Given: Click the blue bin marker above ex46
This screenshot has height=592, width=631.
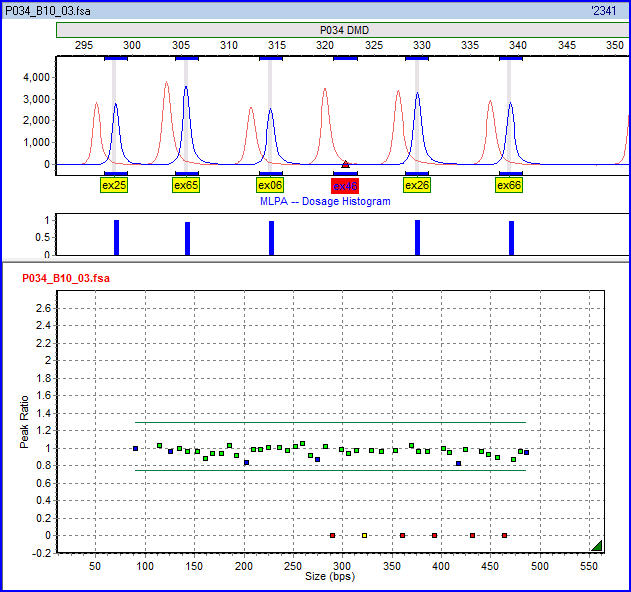Looking at the screenshot, I should 345,174.
